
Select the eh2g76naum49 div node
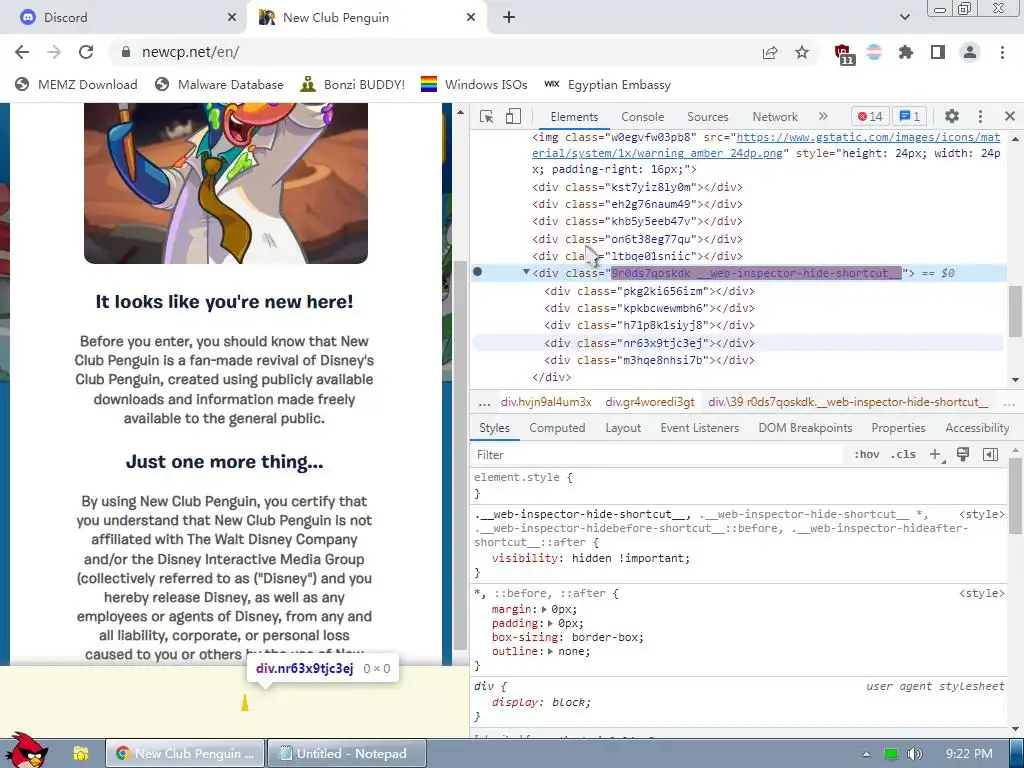(x=637, y=204)
